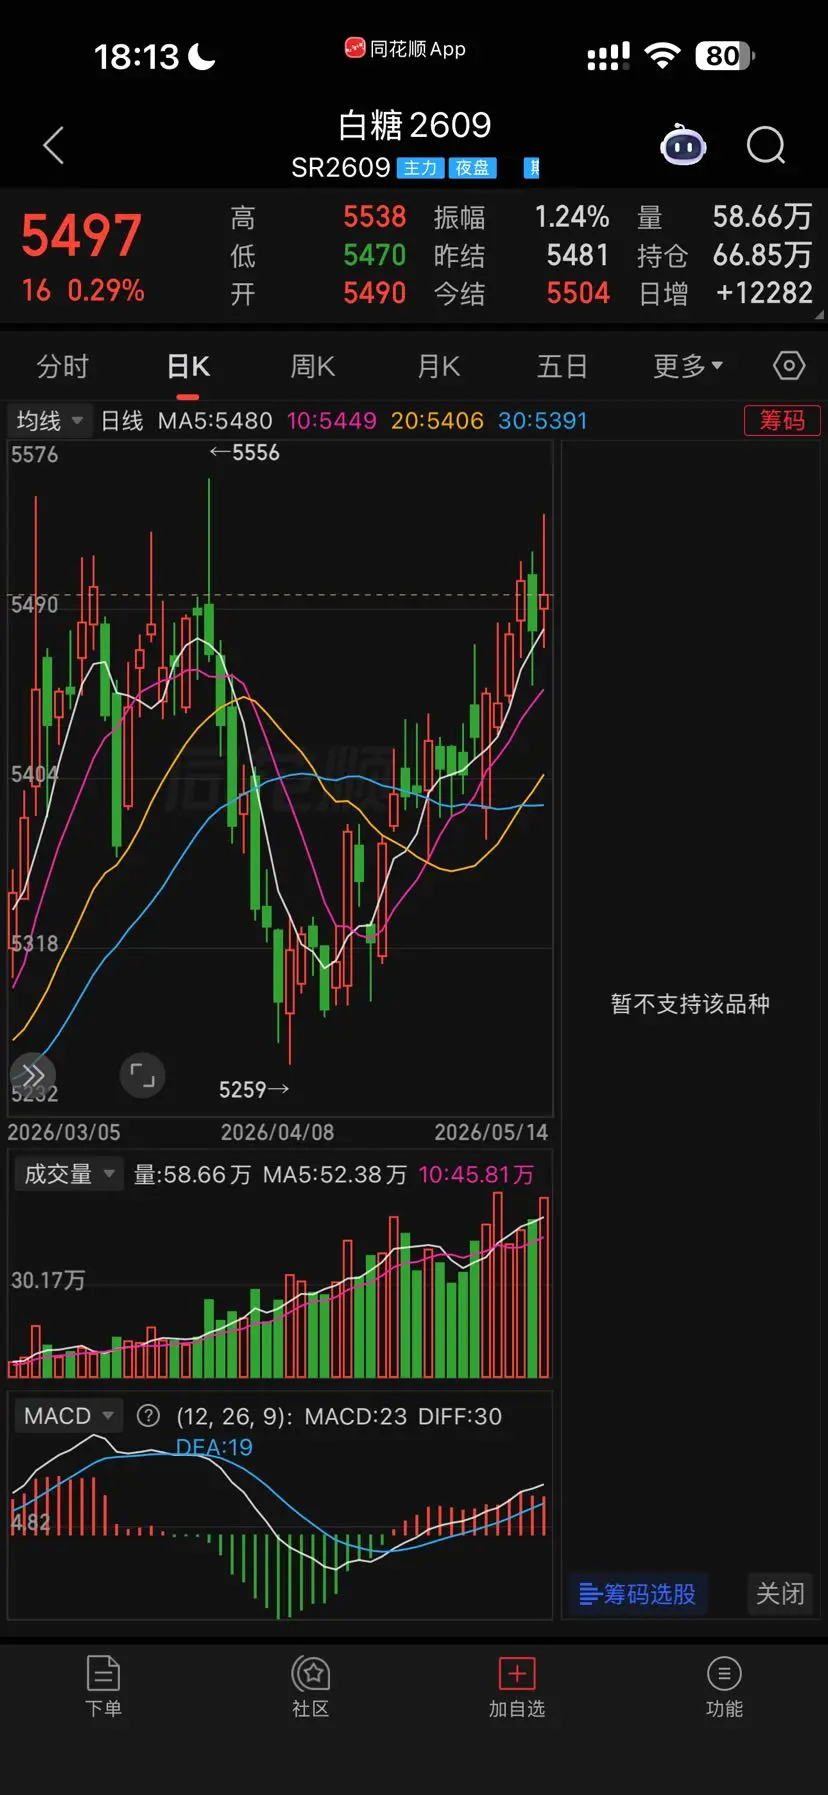Open the robot AI assistant icon
This screenshot has height=1795, width=828.
(683, 146)
